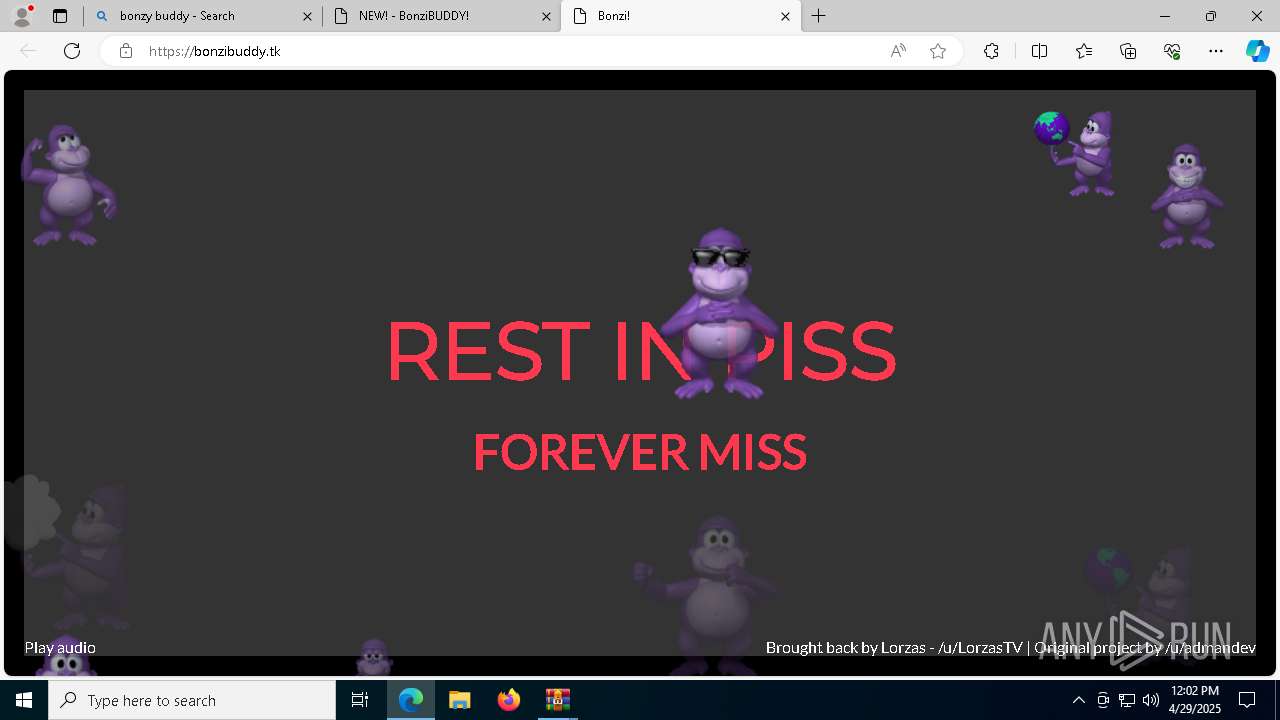Go back with the back arrow
Viewport: 1280px width, 720px height.
28,51
